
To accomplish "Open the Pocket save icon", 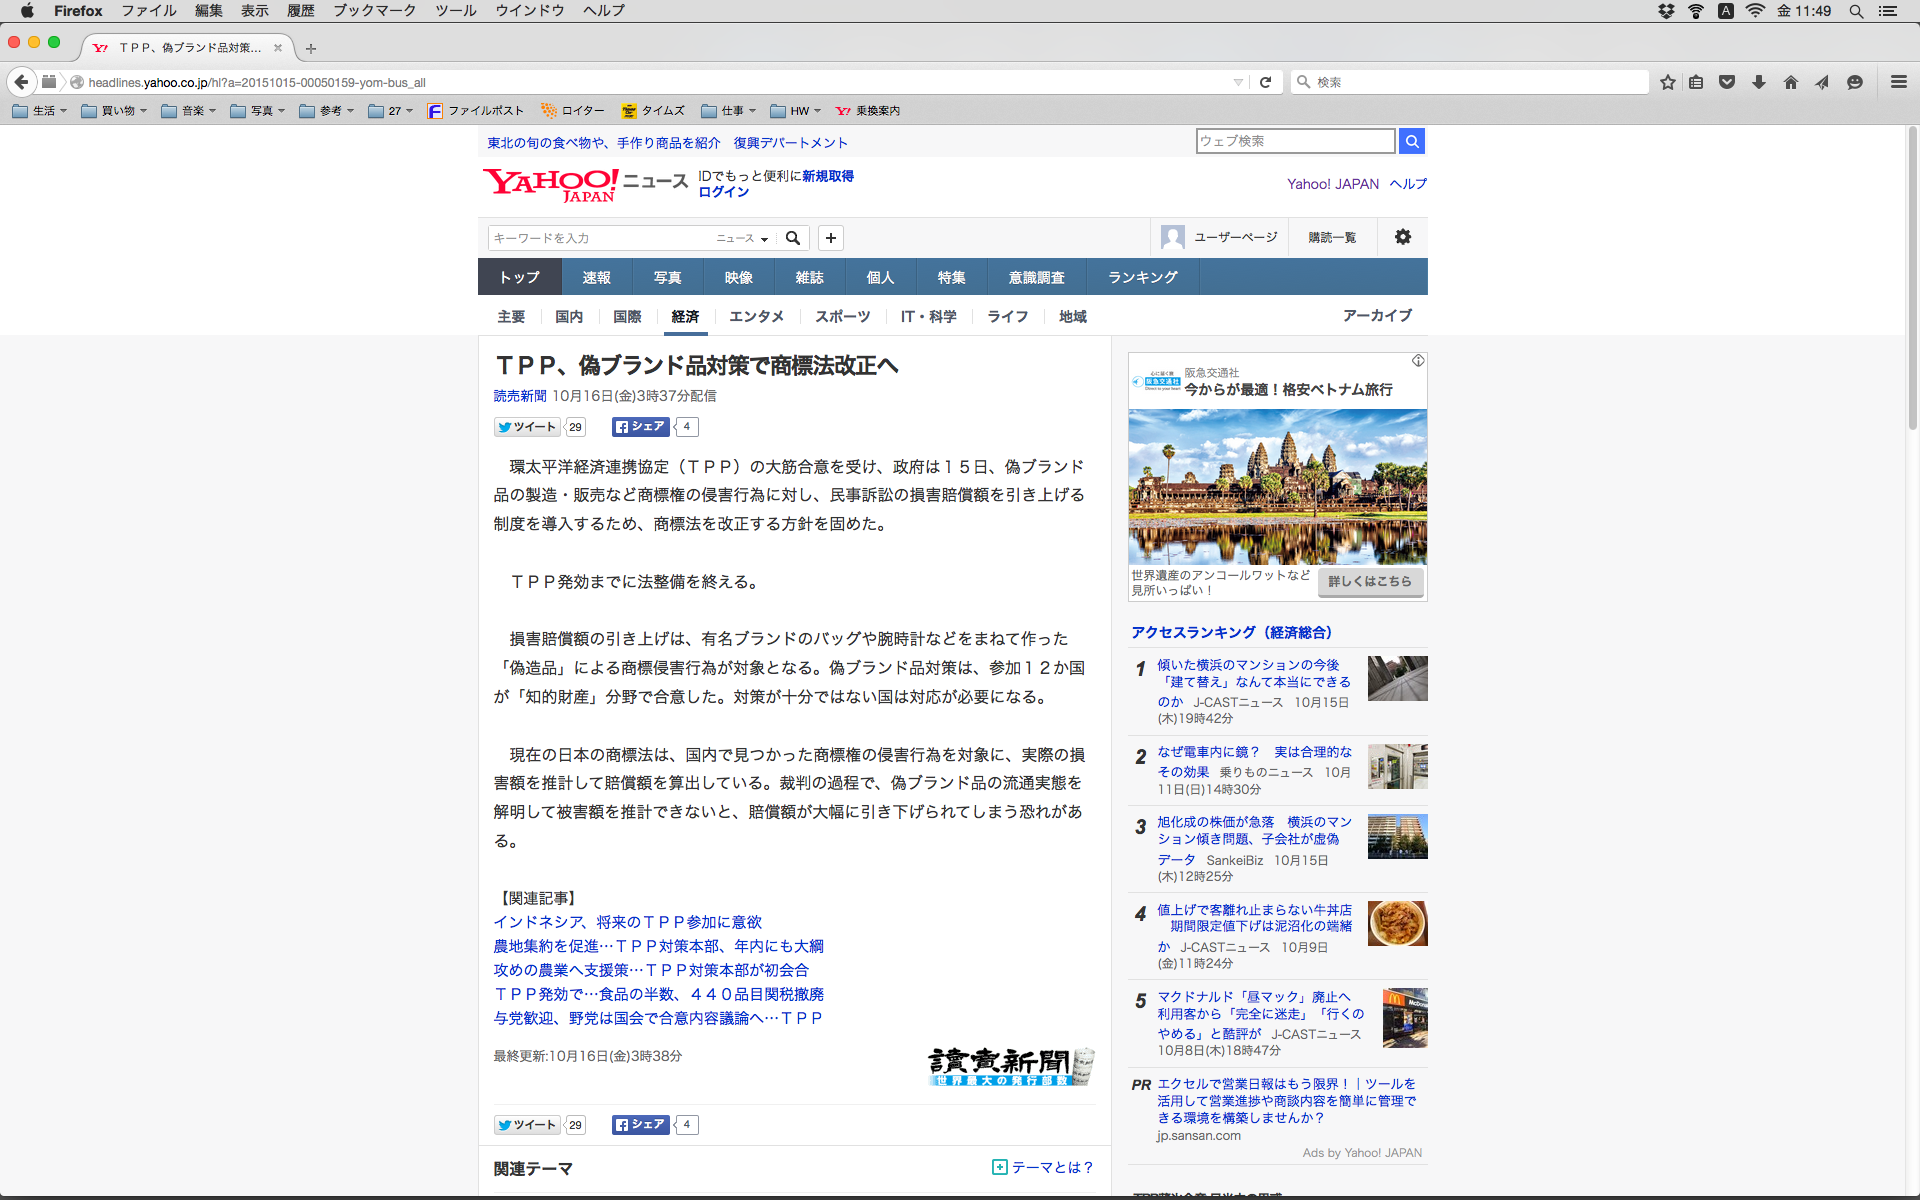I will [x=1727, y=82].
